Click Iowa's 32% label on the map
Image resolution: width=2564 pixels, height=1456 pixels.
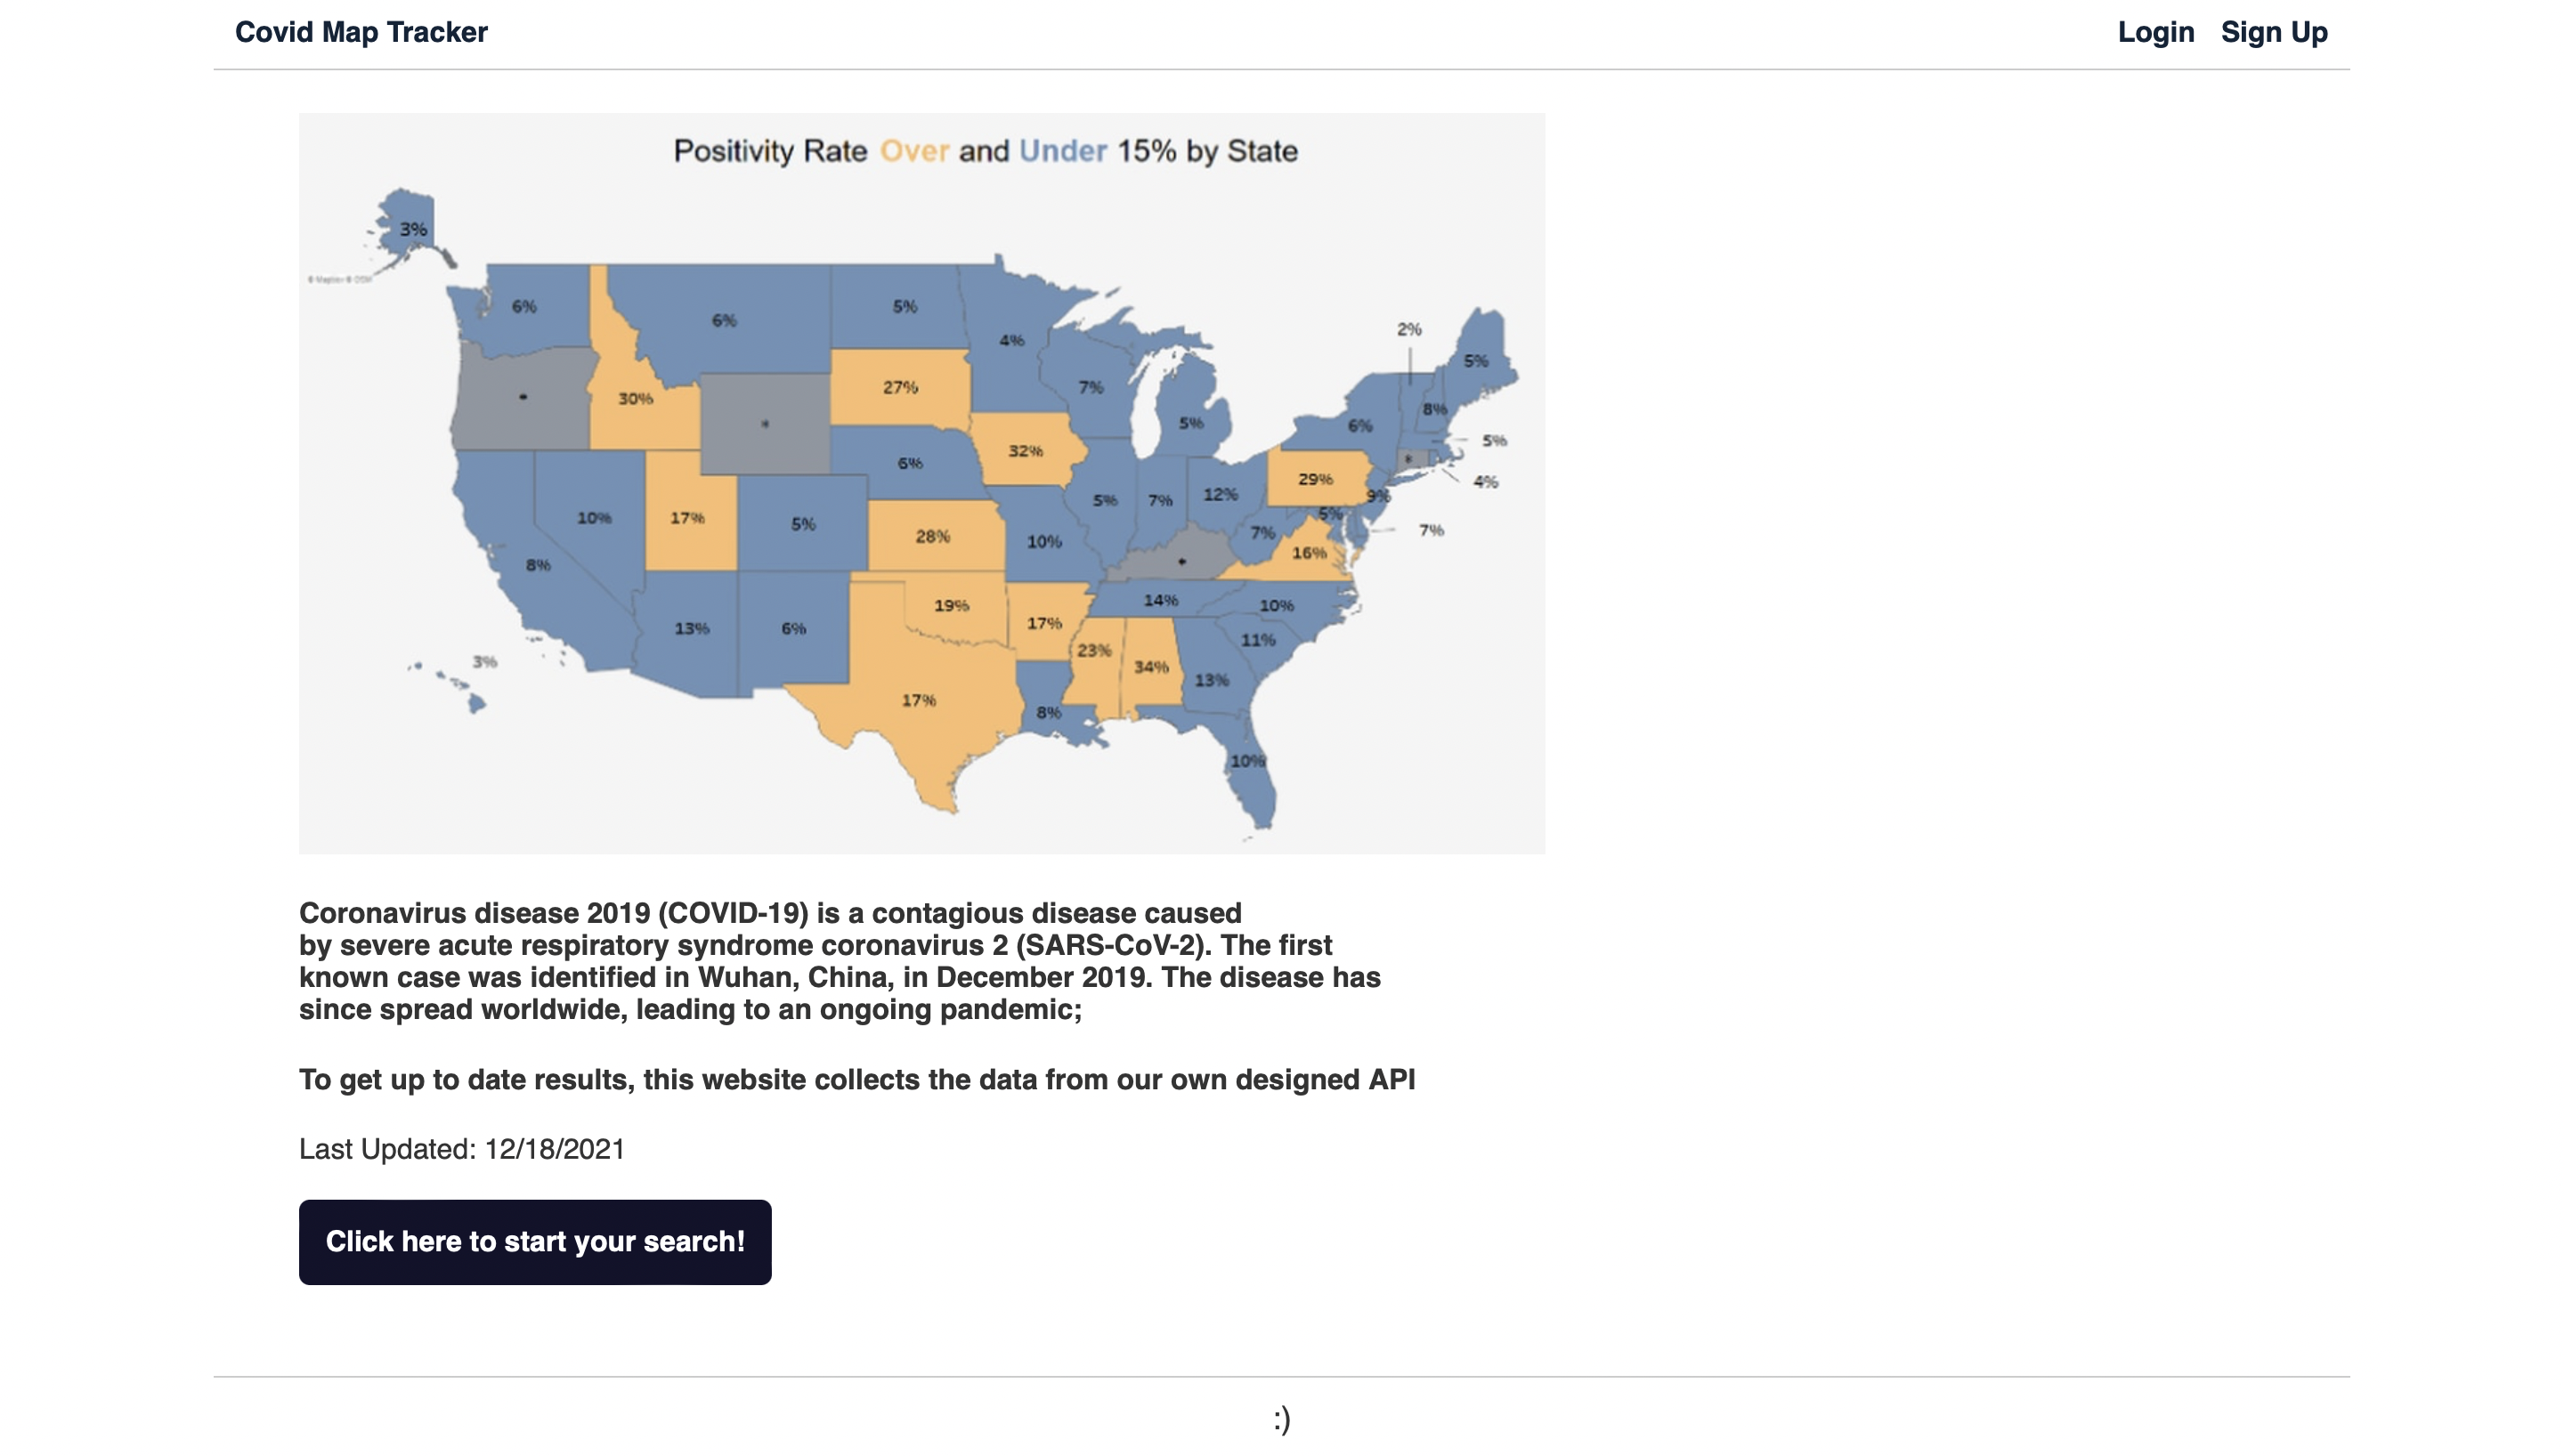click(1025, 451)
